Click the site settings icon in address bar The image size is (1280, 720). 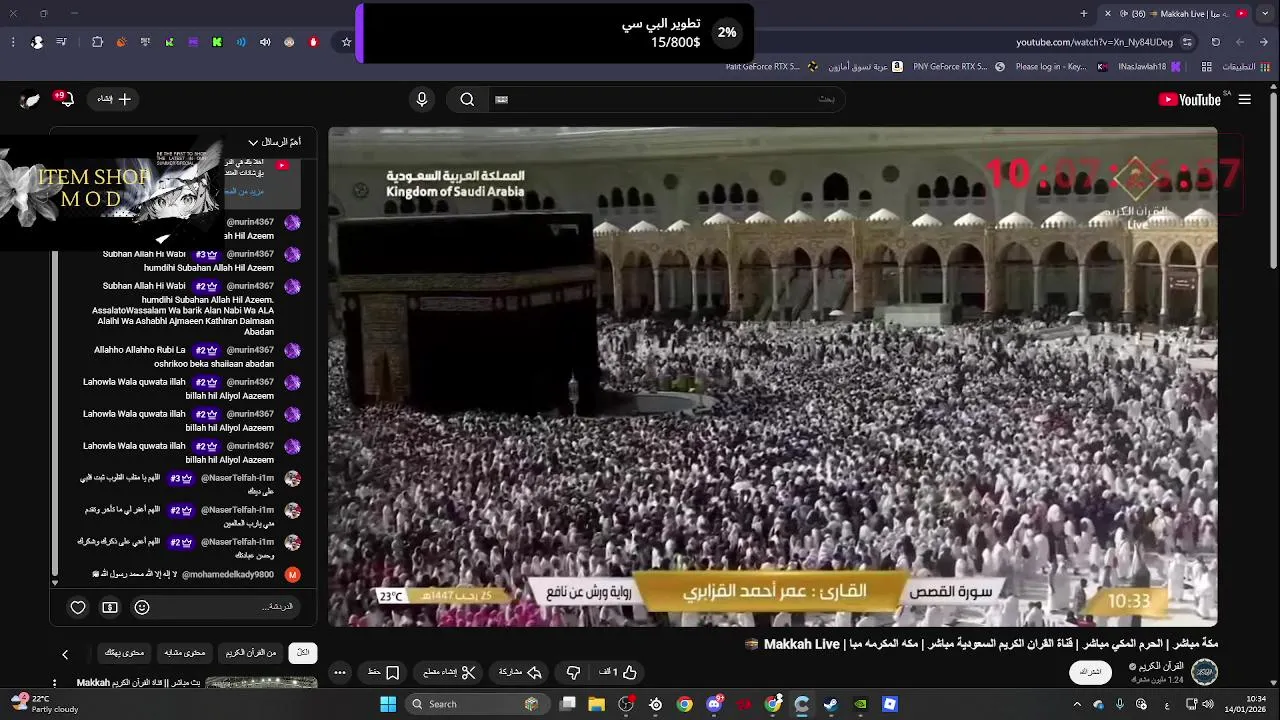click(x=1187, y=42)
